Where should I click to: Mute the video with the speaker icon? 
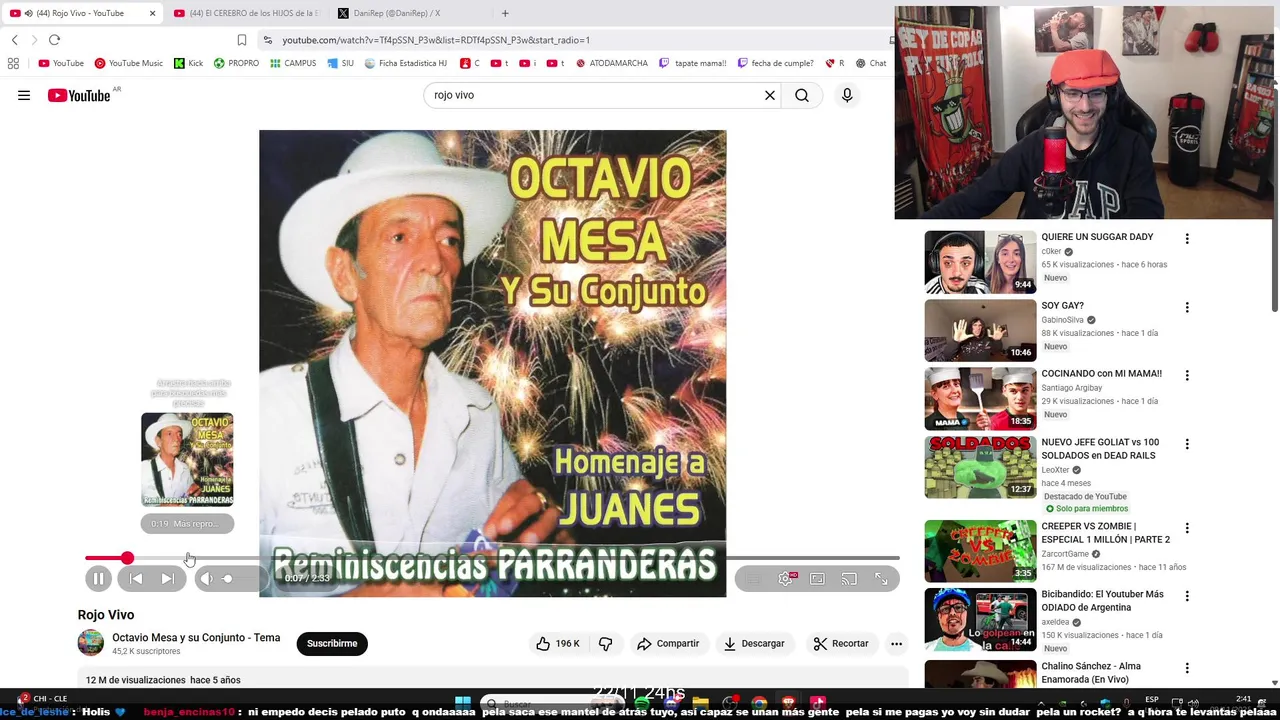coord(206,578)
